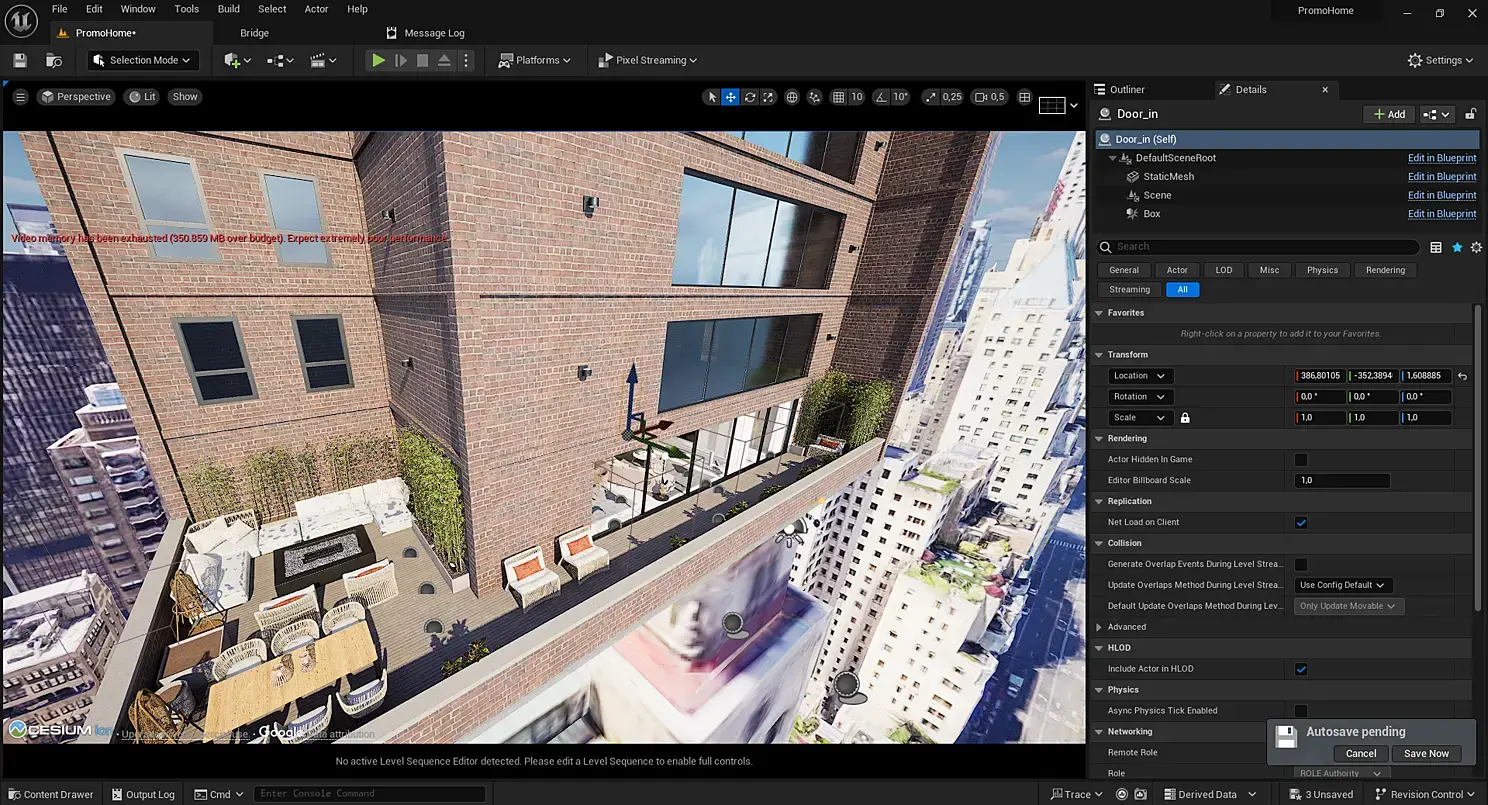This screenshot has width=1488, height=805.
Task: Click Save Now in autosave popup
Action: pos(1426,753)
